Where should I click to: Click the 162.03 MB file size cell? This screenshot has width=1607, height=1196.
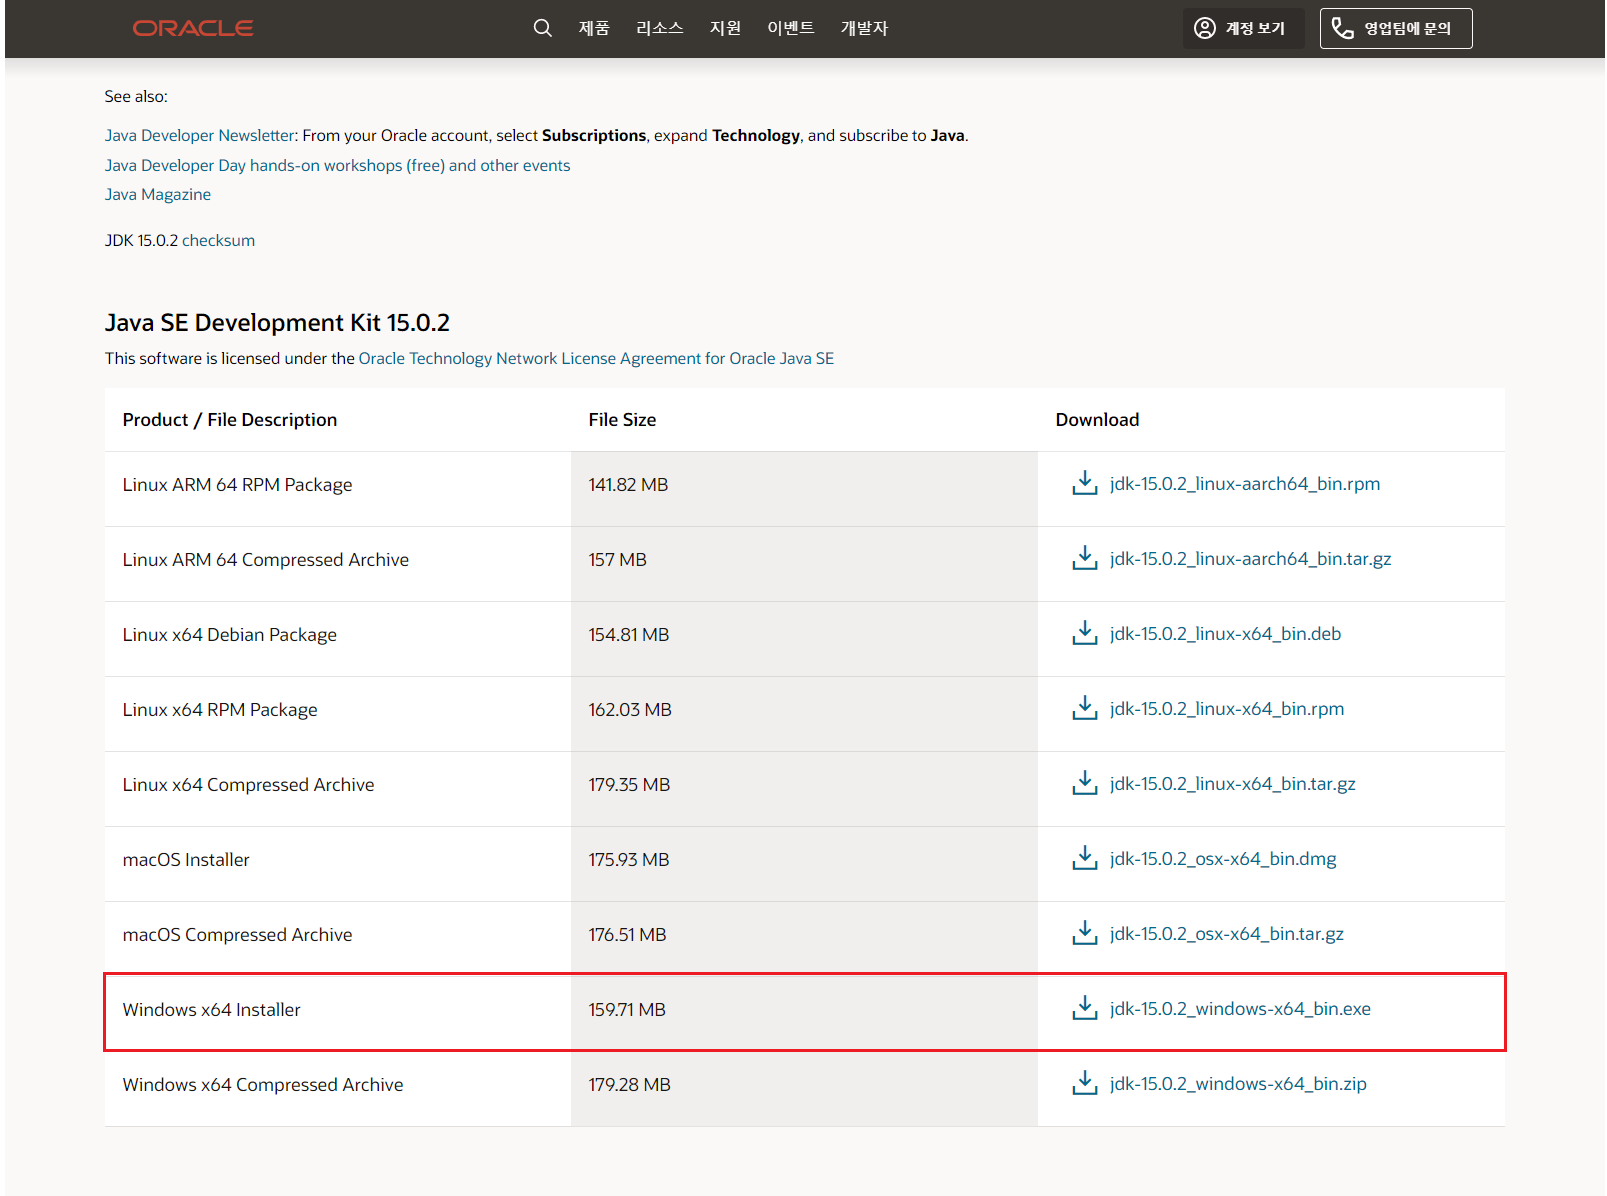pyautogui.click(x=804, y=714)
